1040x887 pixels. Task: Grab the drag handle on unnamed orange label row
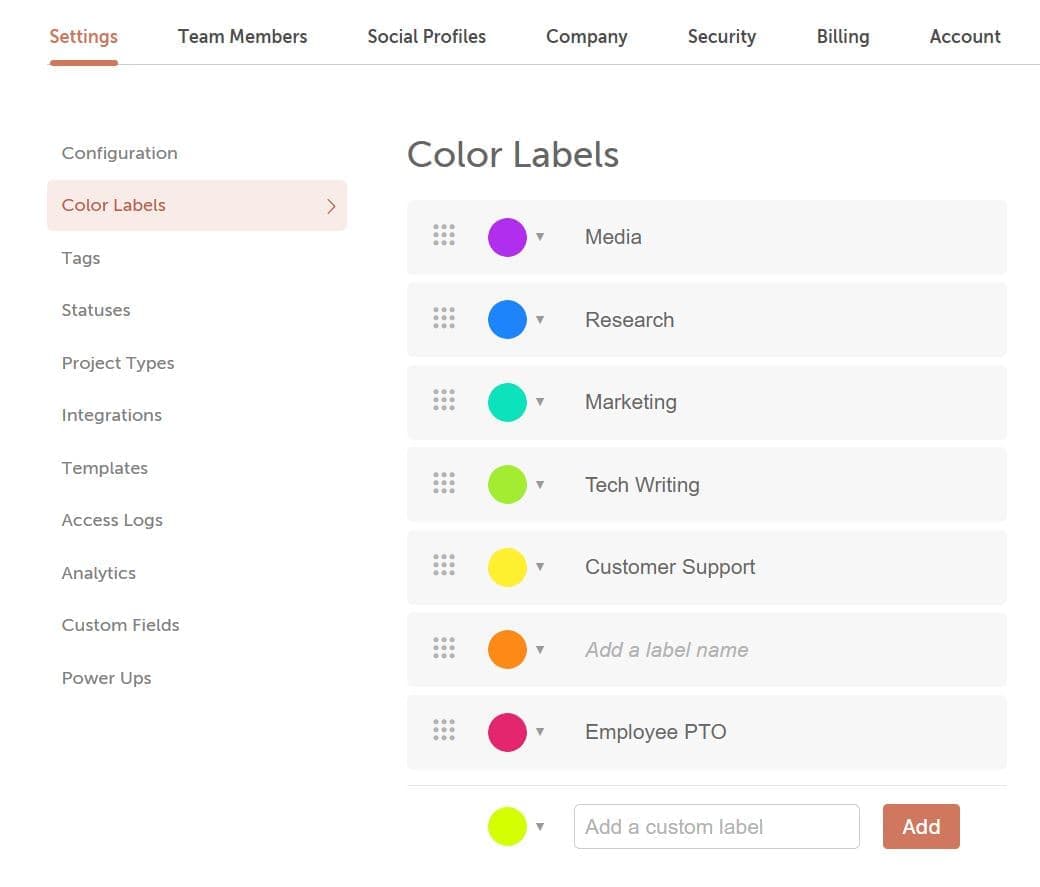(444, 648)
